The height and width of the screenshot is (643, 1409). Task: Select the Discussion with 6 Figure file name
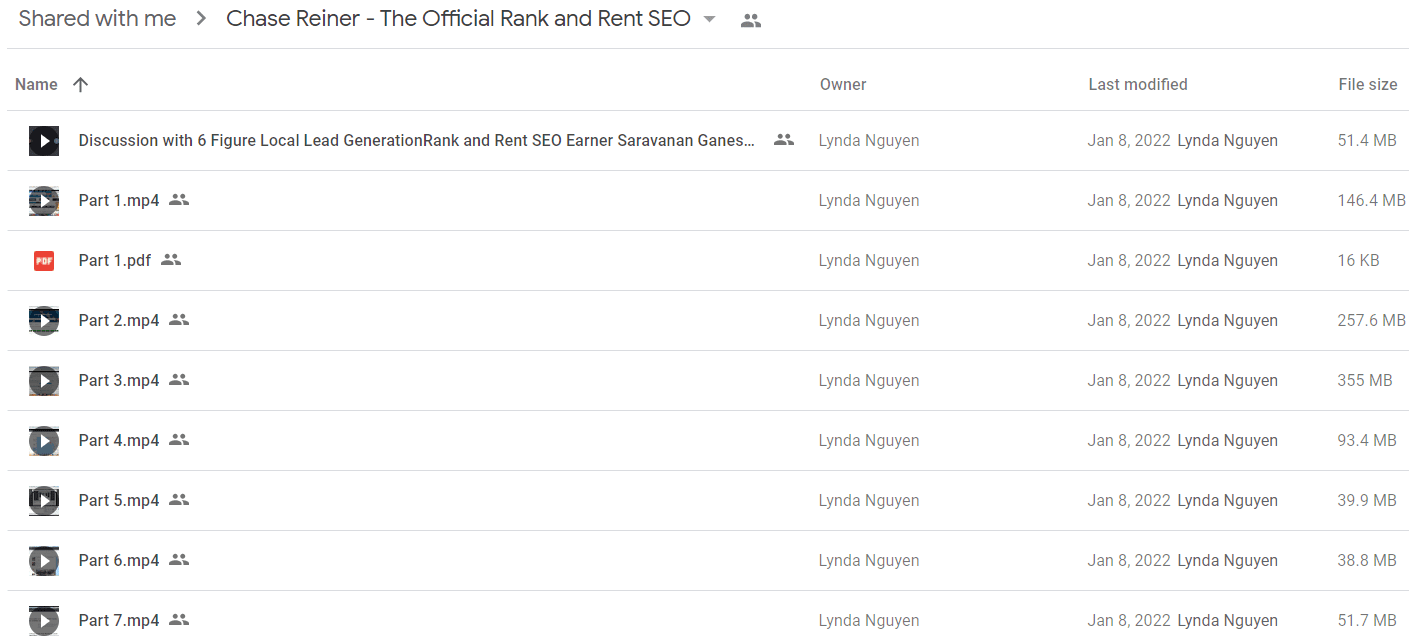tap(417, 140)
